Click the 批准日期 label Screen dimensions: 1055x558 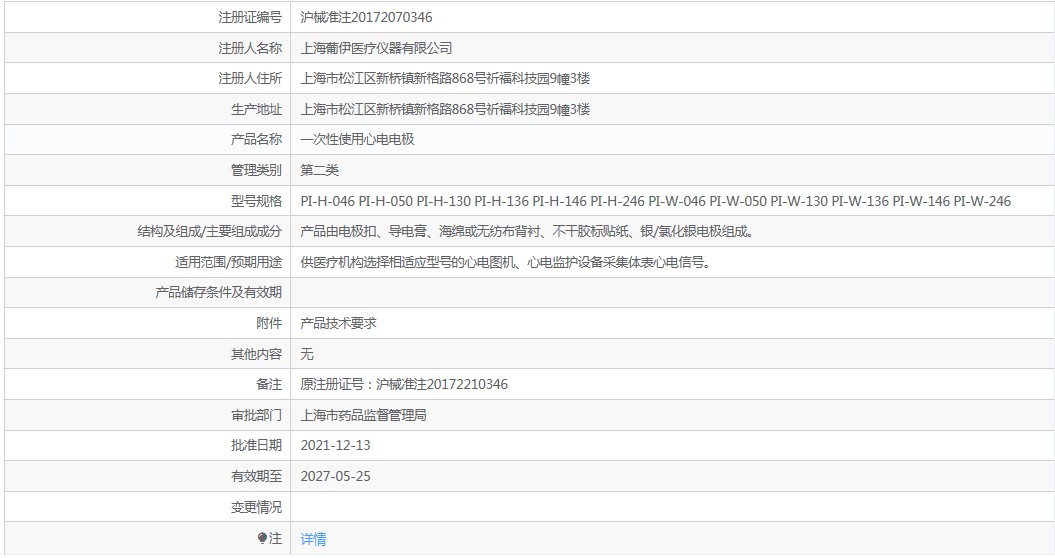click(x=256, y=446)
